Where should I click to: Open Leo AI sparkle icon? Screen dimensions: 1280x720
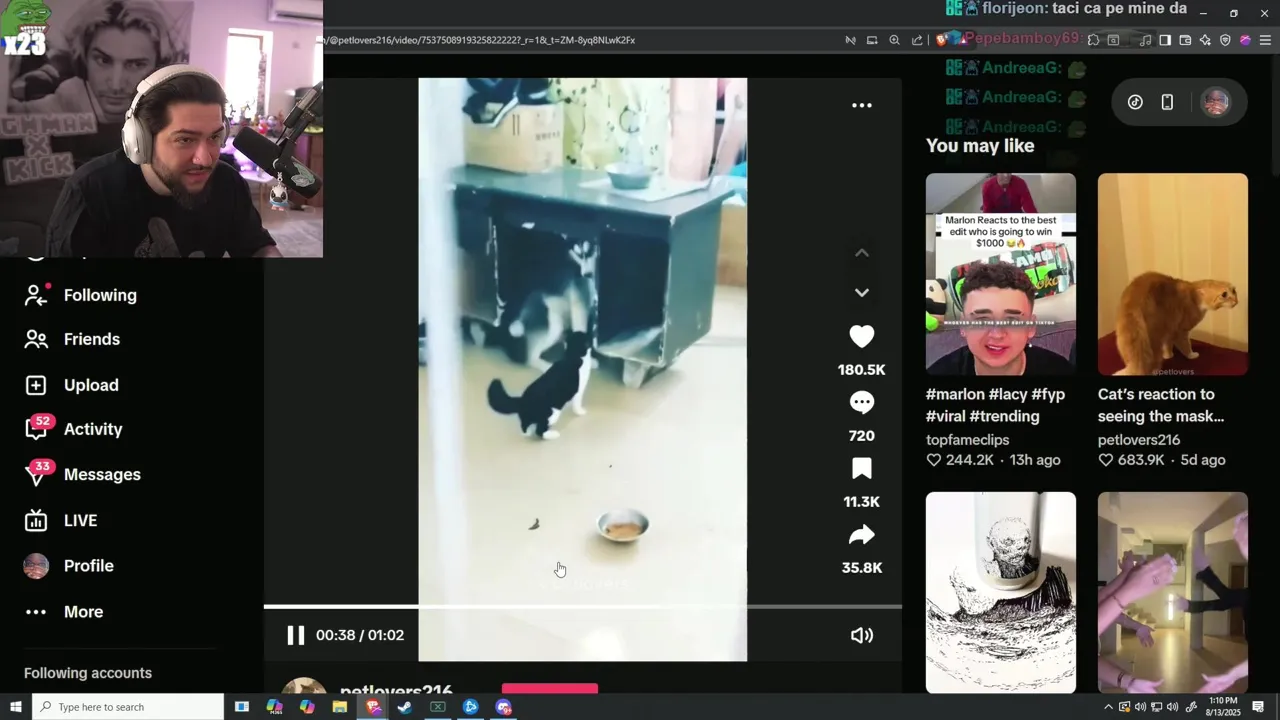pyautogui.click(x=1205, y=40)
